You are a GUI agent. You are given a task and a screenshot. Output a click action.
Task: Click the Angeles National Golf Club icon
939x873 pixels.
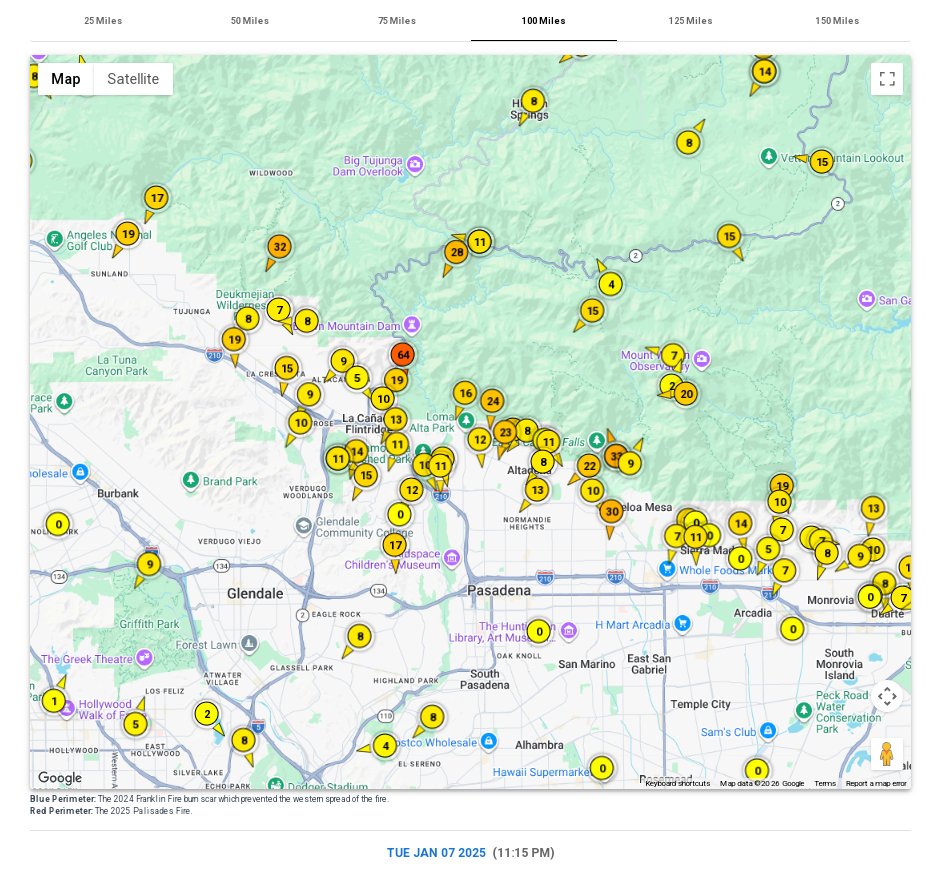(x=54, y=240)
